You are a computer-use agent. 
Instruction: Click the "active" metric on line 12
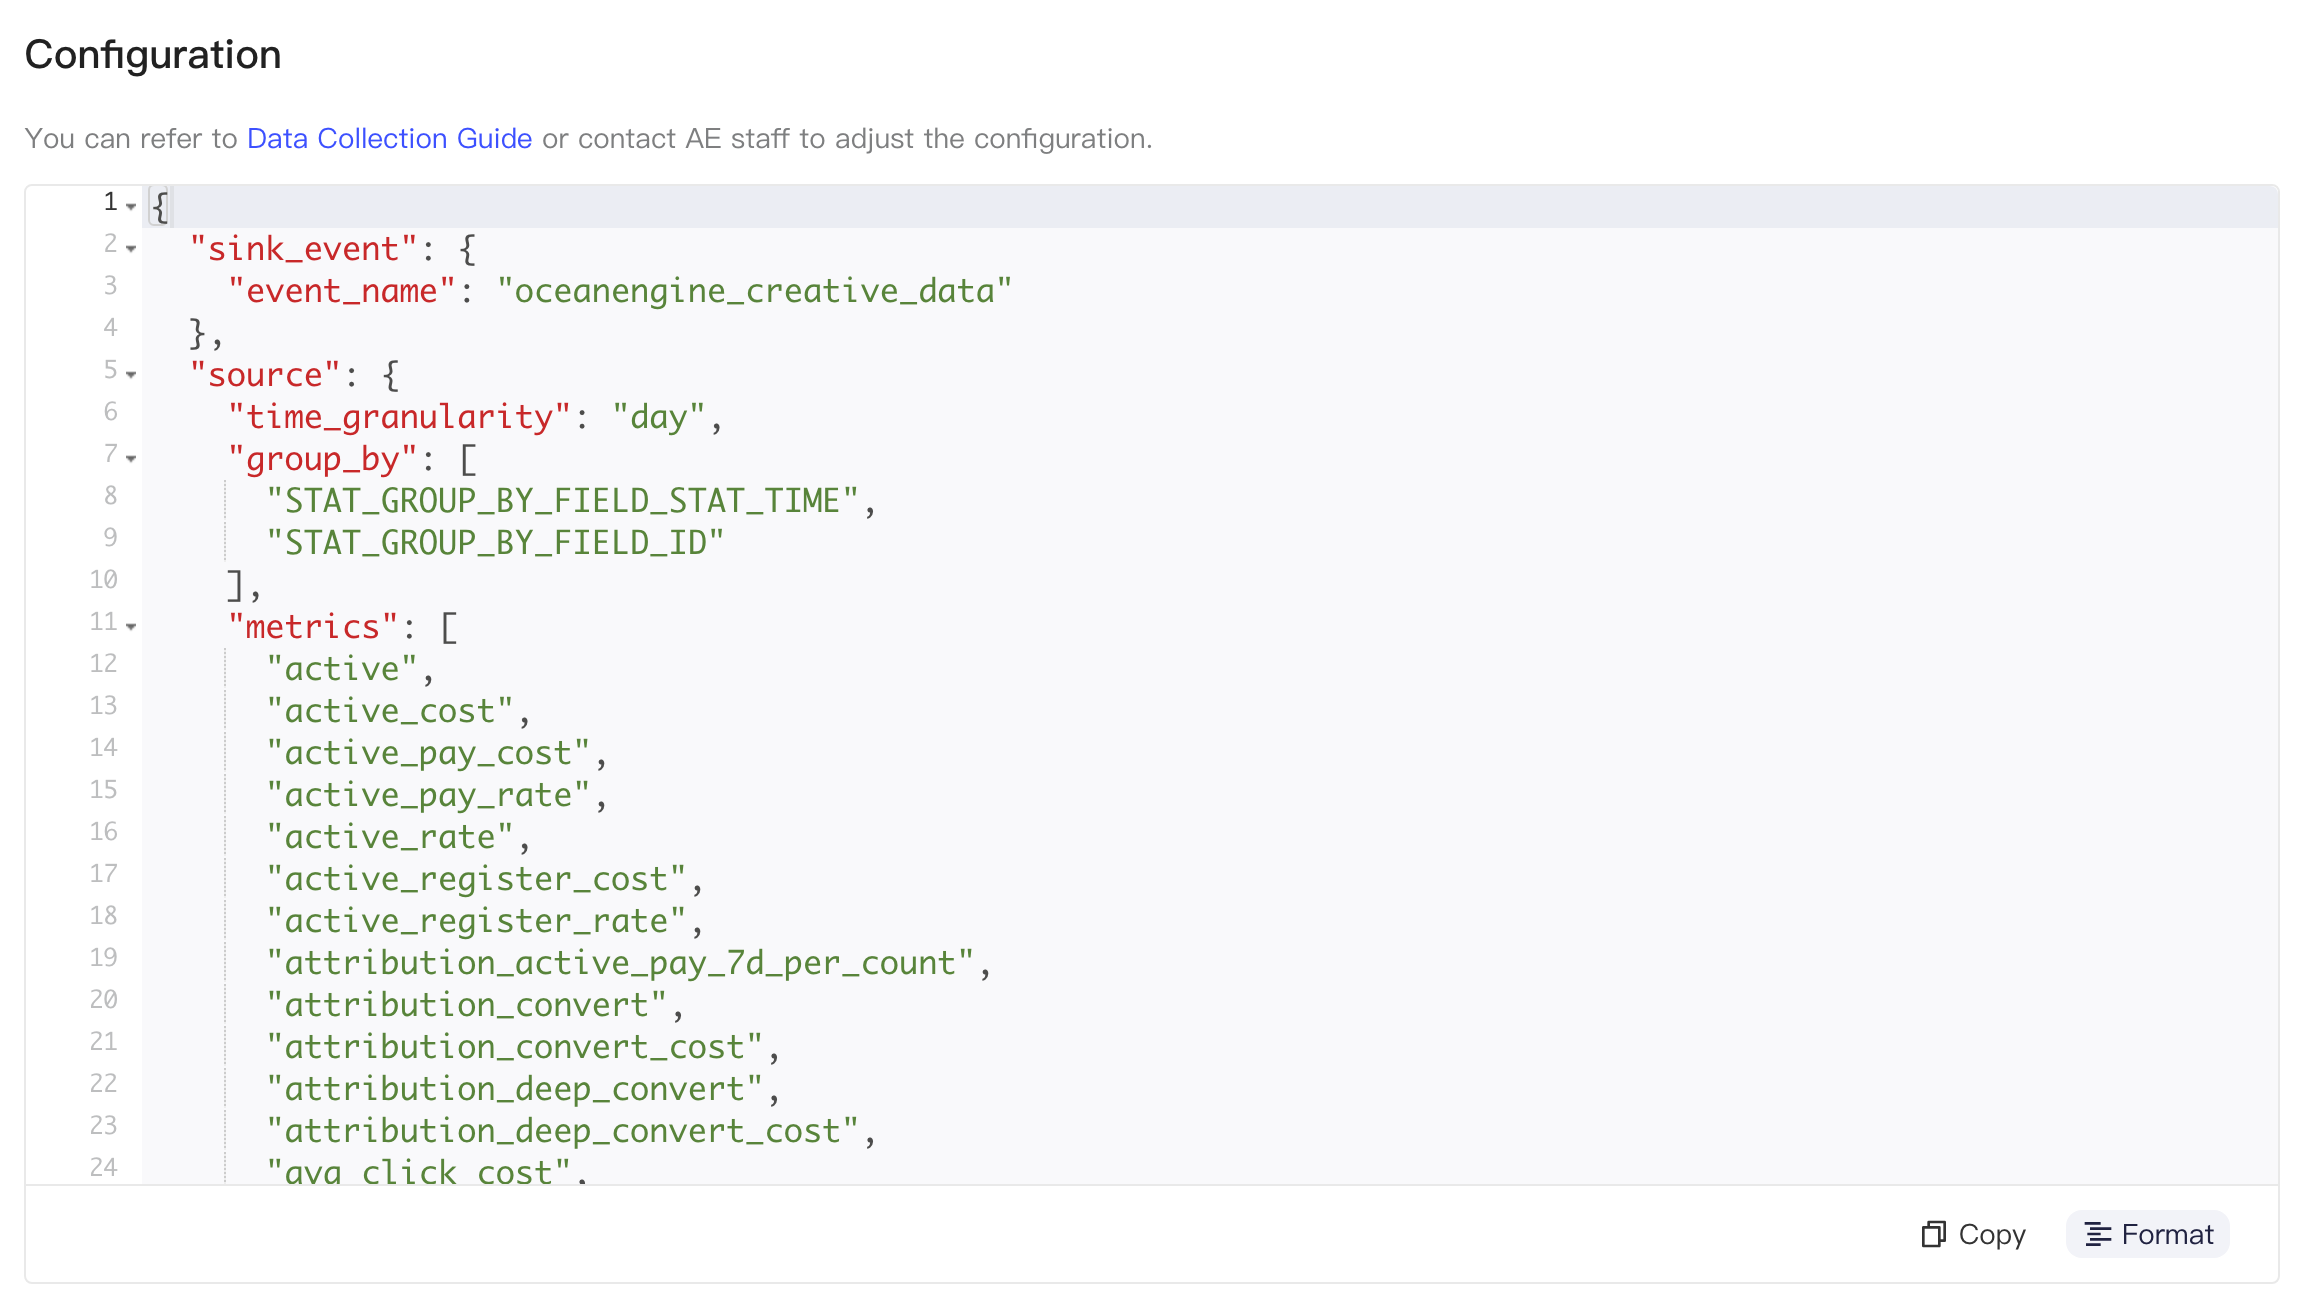(x=342, y=669)
